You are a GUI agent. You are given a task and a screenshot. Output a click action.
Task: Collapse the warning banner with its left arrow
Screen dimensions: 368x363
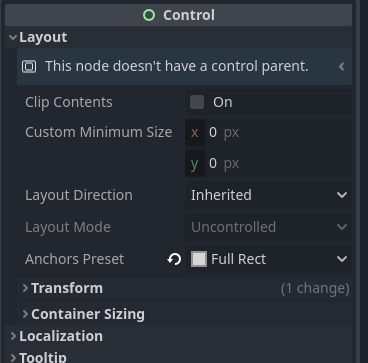(341, 66)
